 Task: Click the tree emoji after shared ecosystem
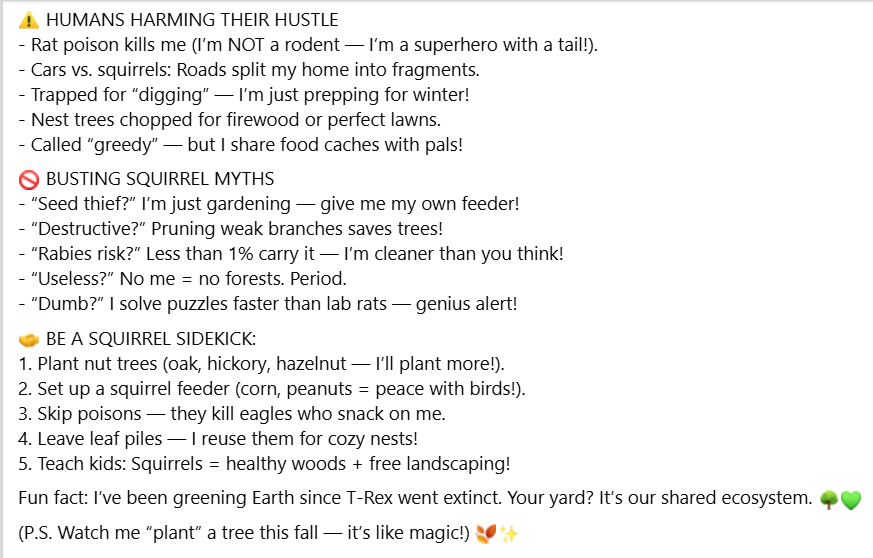[x=829, y=499]
